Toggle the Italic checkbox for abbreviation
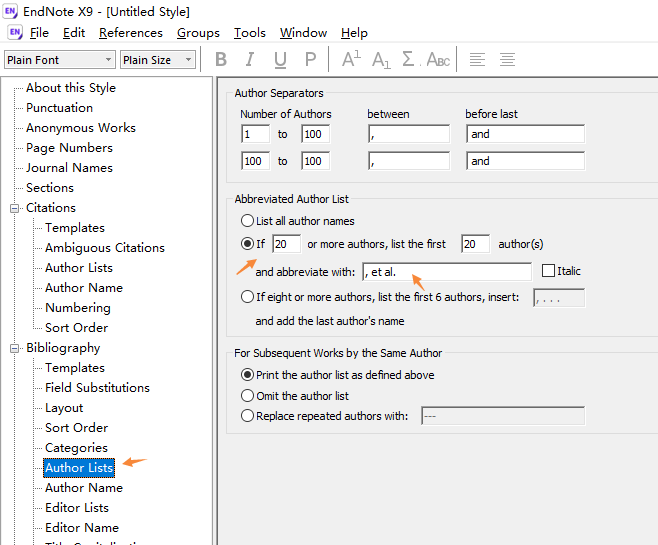658x545 pixels. [x=548, y=271]
